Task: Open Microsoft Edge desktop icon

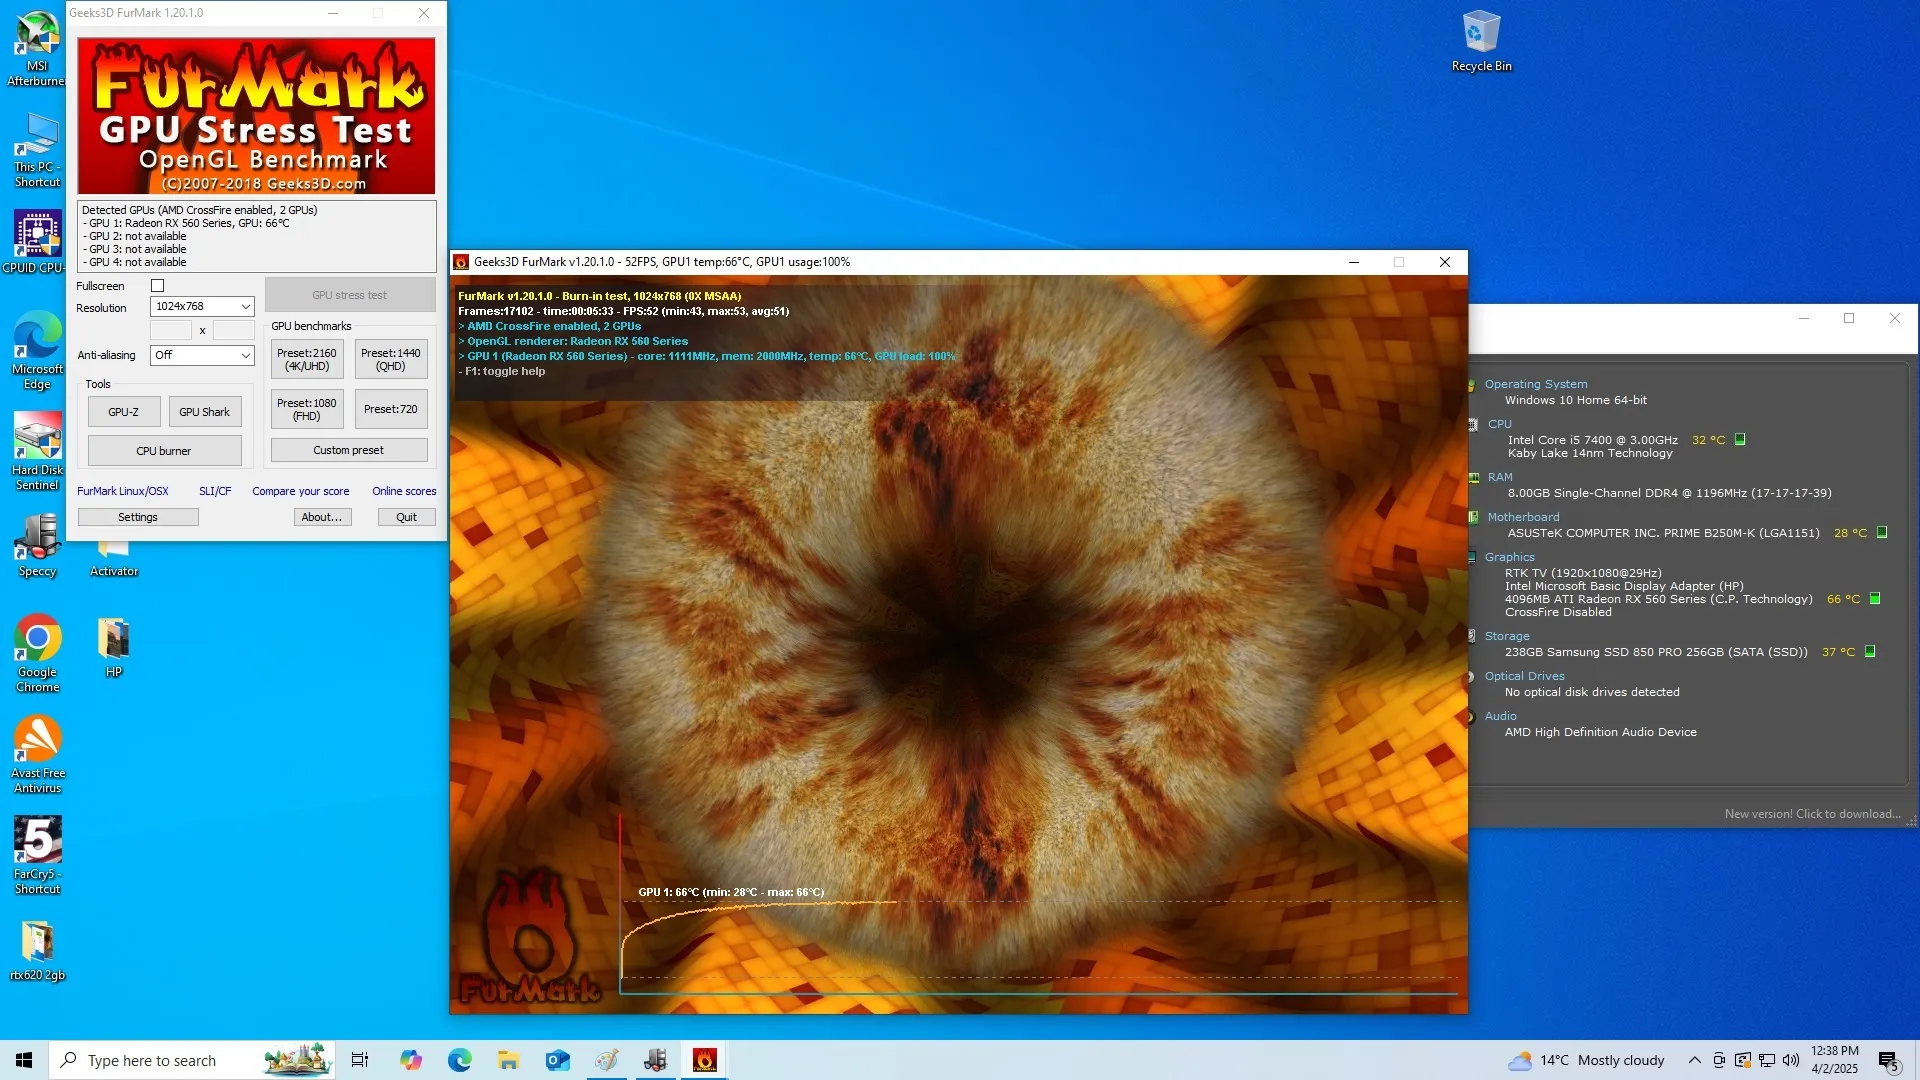Action: (x=37, y=350)
